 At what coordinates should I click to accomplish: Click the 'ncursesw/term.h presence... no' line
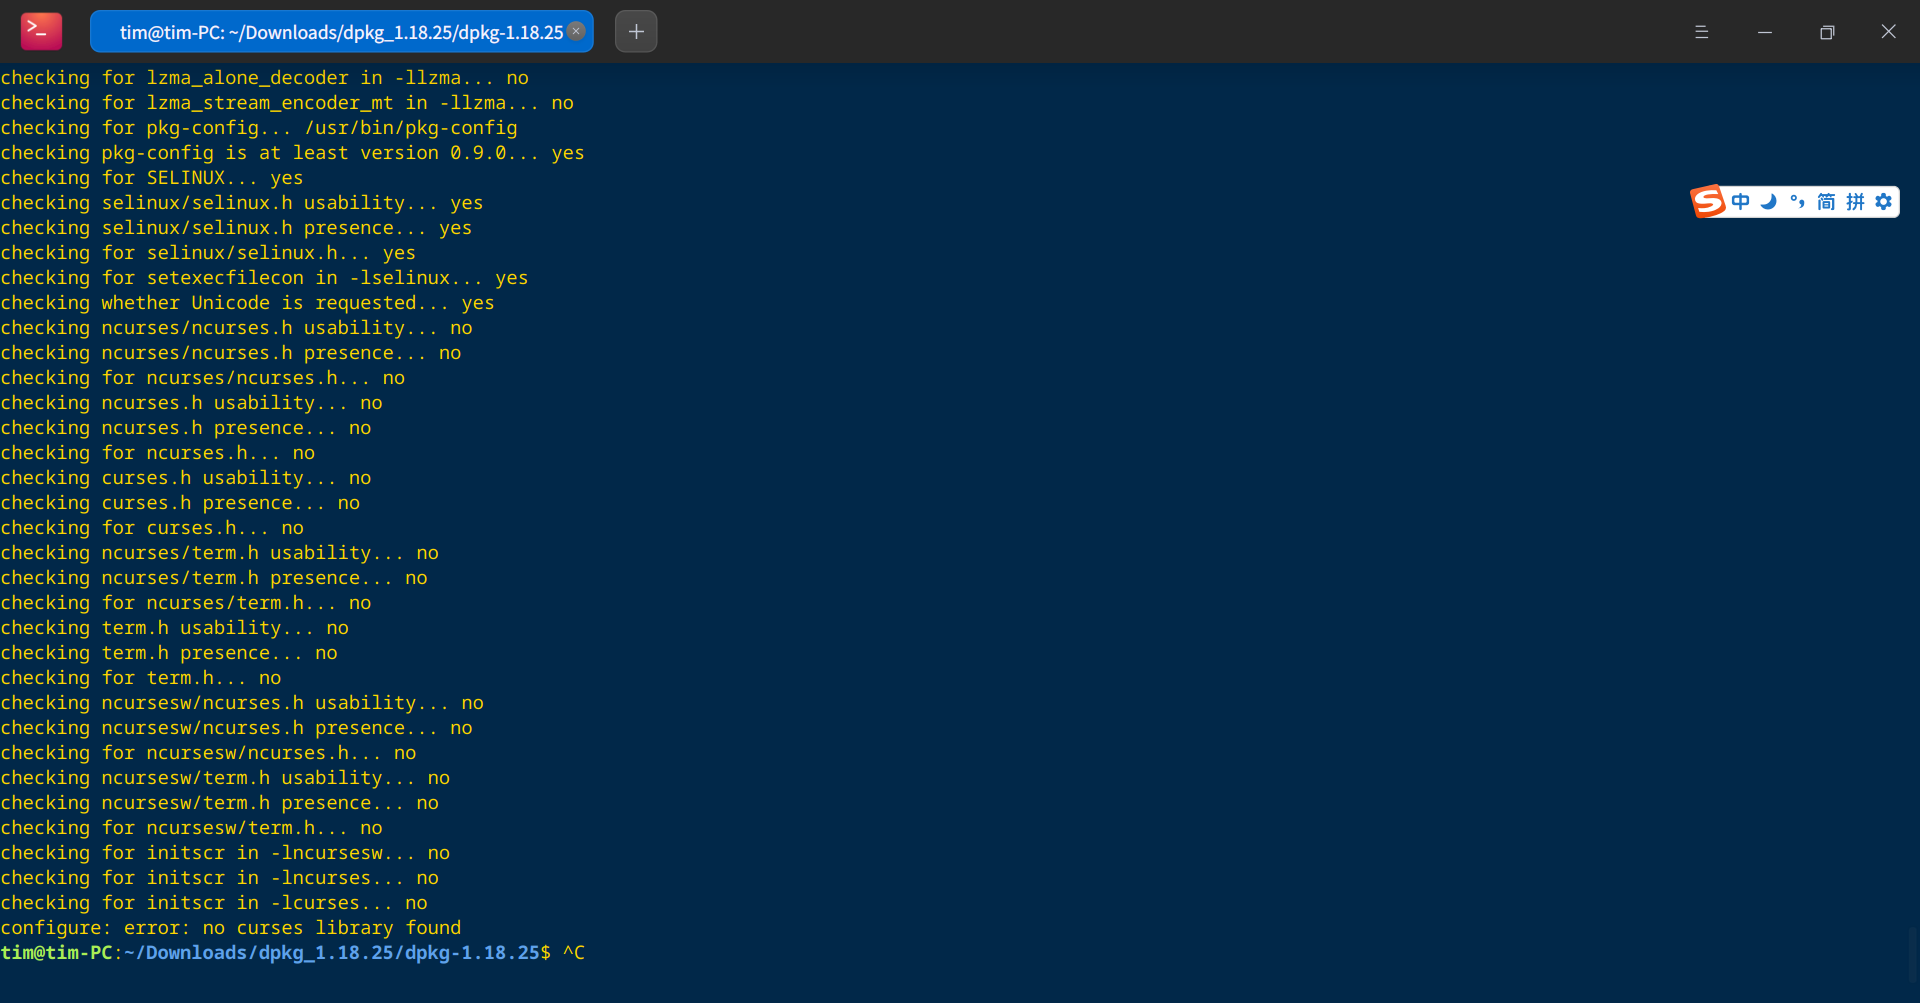pos(220,803)
